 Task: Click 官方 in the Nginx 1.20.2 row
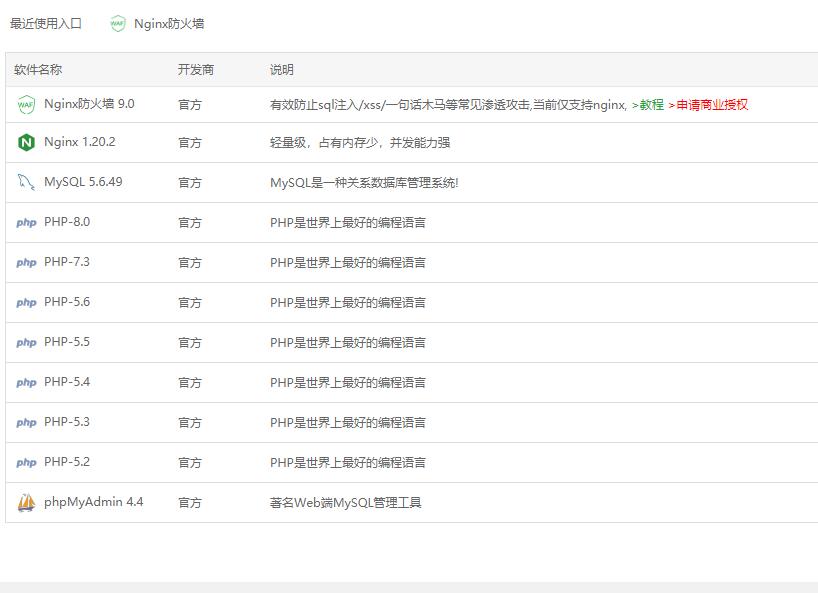click(190, 142)
